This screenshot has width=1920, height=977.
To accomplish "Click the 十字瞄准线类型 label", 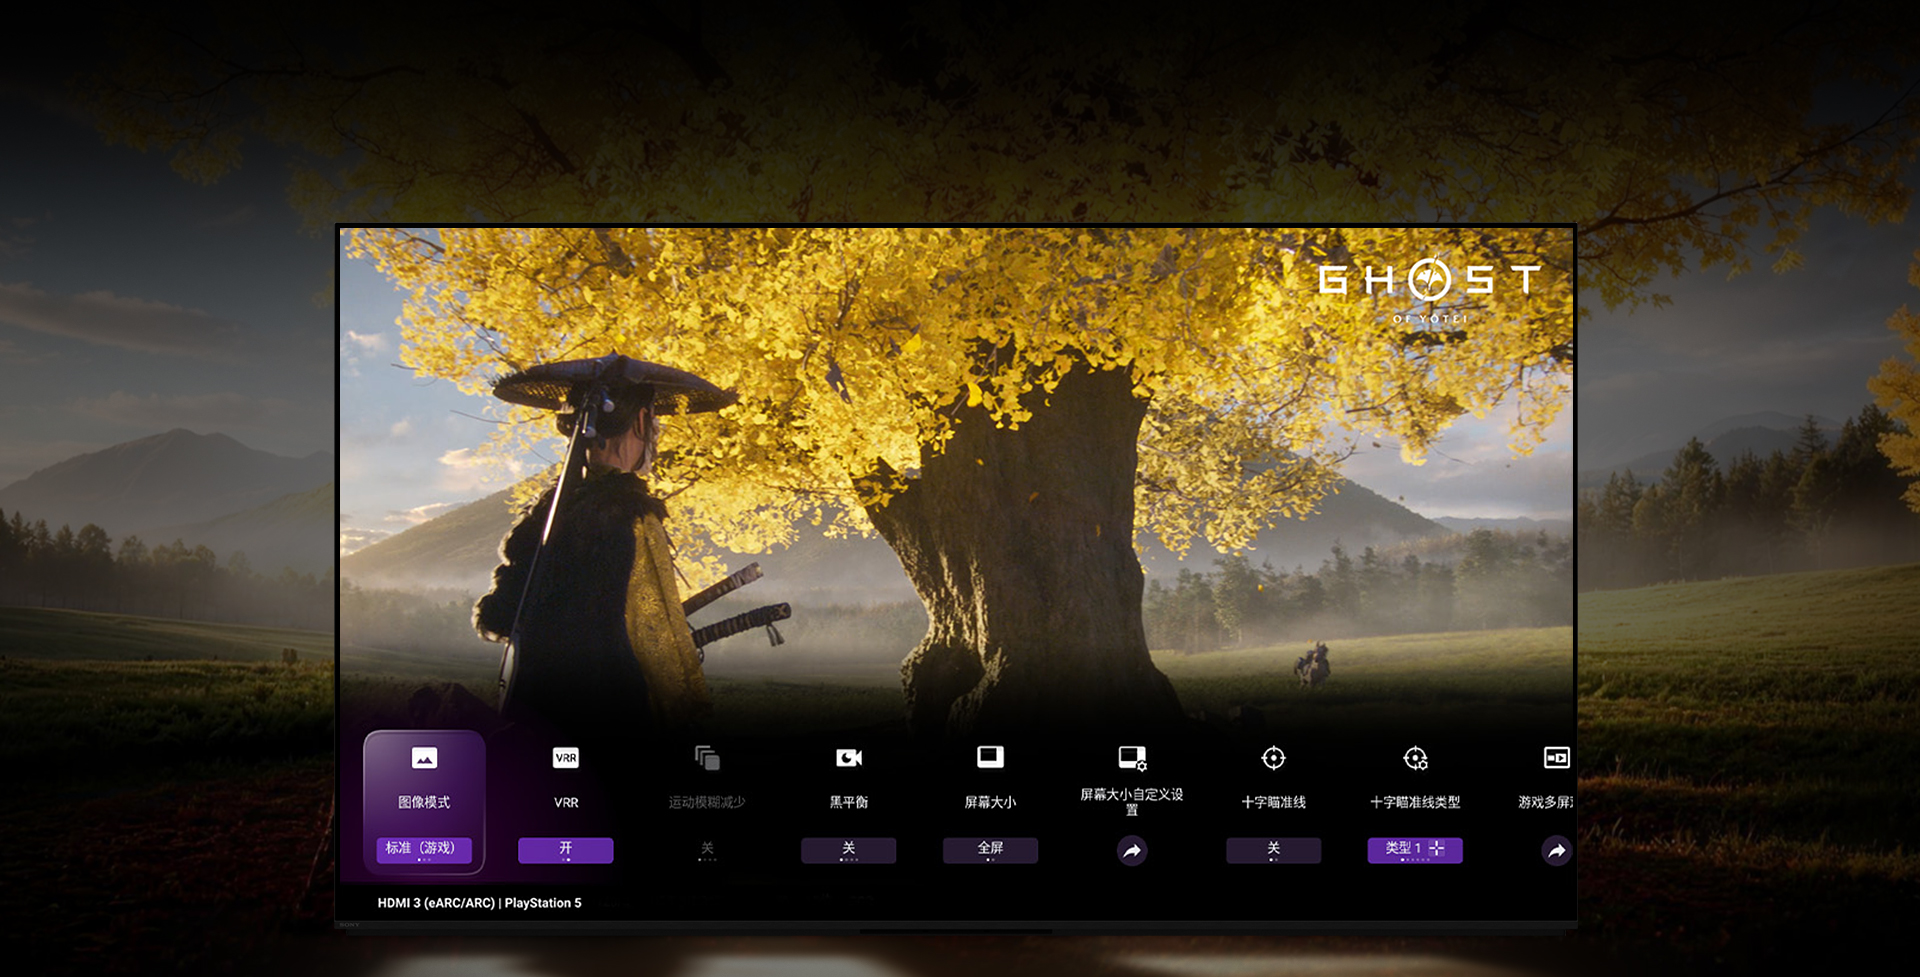I will [x=1415, y=802].
